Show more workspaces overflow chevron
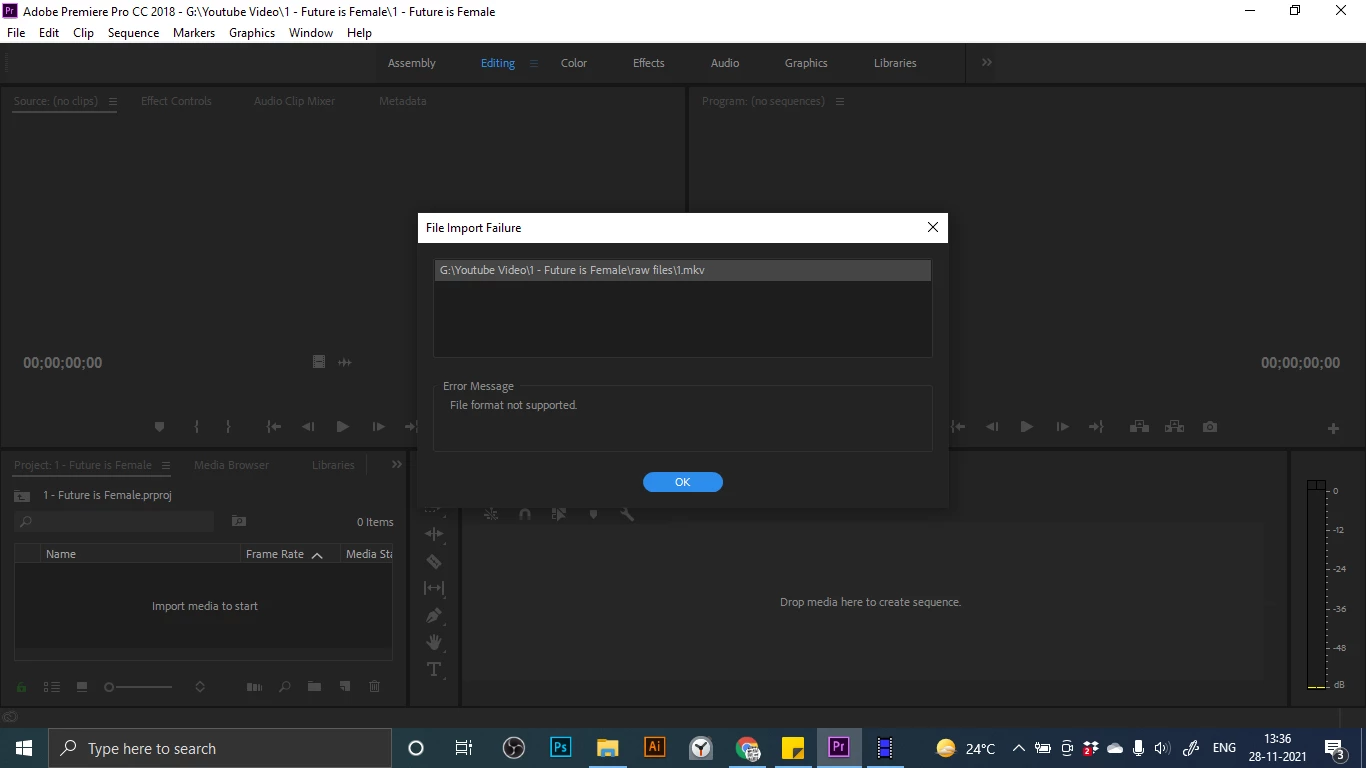 (987, 62)
